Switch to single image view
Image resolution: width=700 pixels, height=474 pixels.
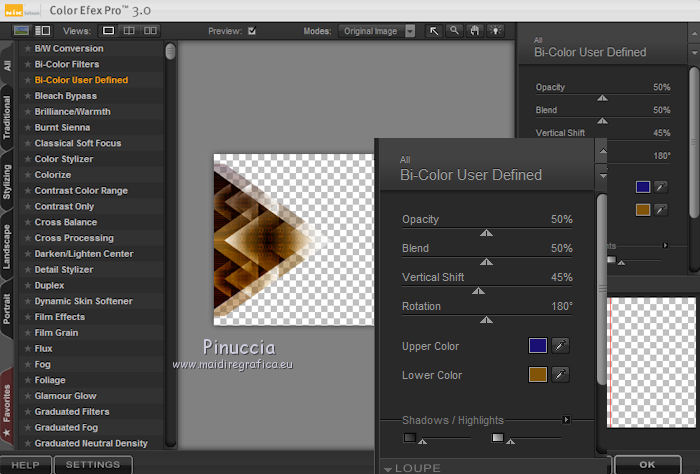pos(108,31)
